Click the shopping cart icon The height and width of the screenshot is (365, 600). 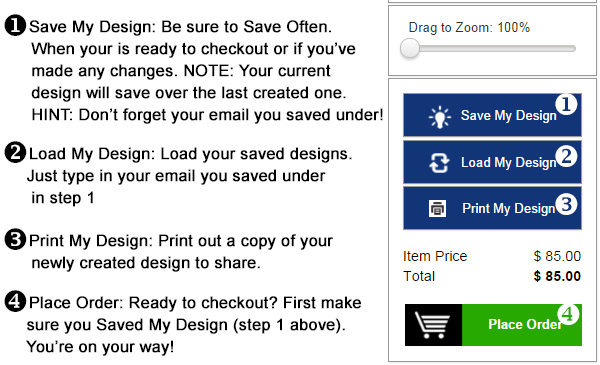pos(433,325)
